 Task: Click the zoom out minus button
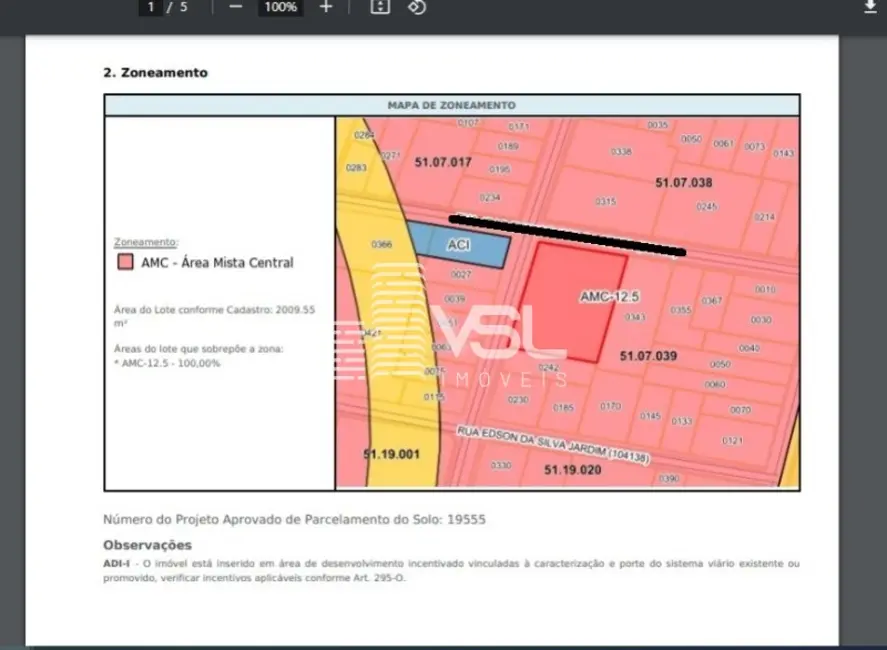tap(236, 7)
